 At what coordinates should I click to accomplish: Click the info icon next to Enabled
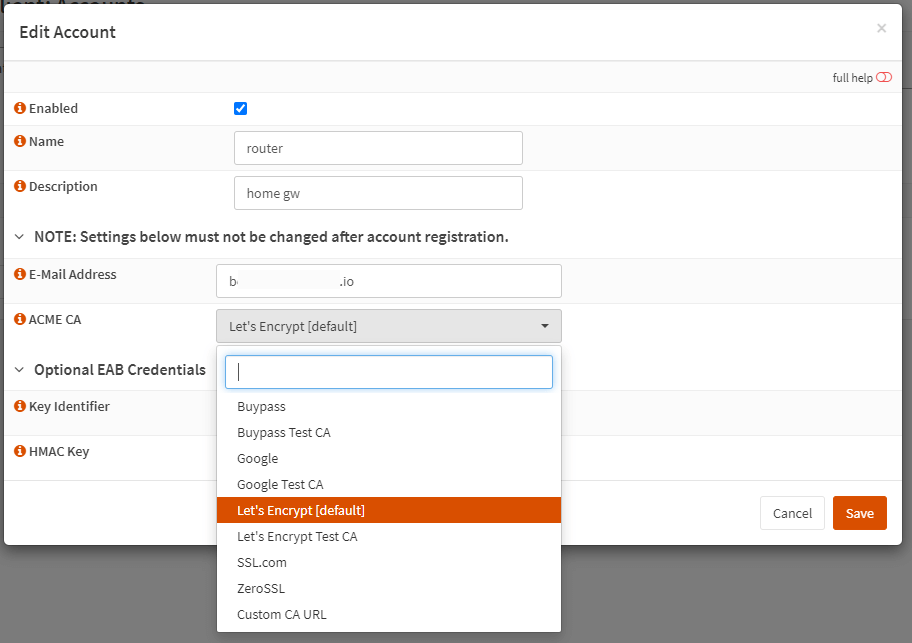pos(20,108)
